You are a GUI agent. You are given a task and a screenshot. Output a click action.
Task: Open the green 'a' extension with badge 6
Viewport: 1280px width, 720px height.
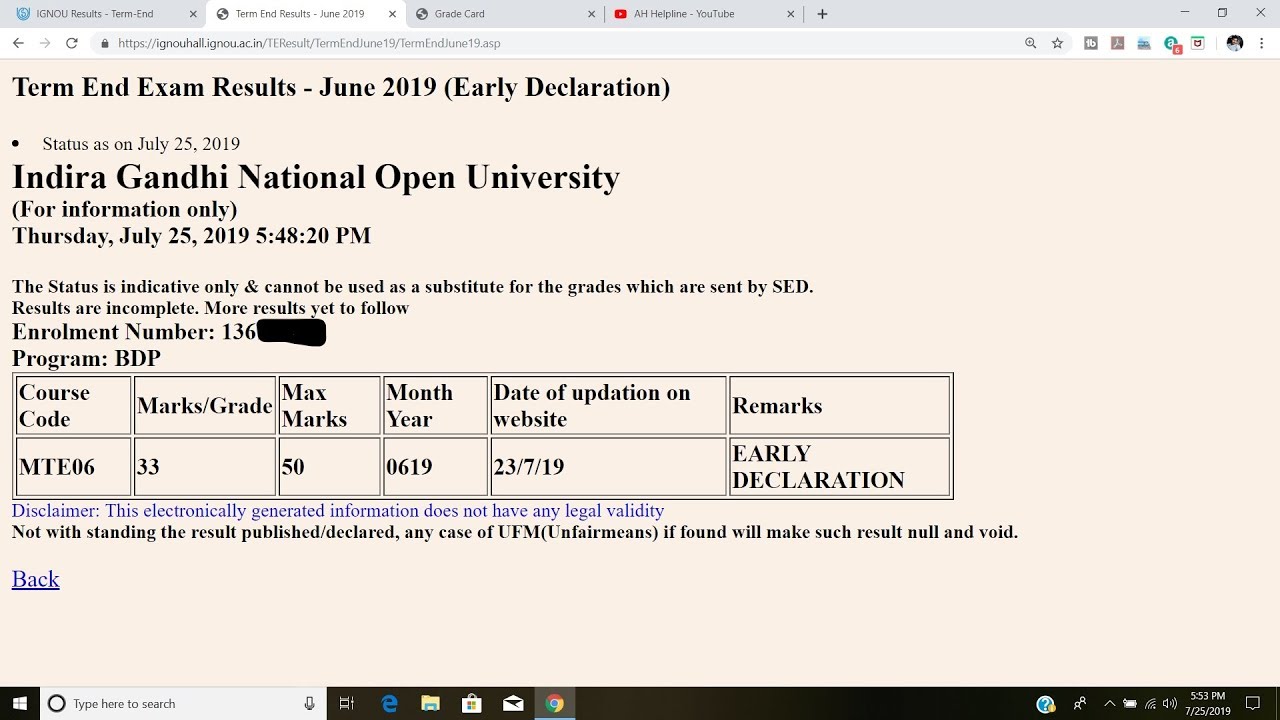1172,44
